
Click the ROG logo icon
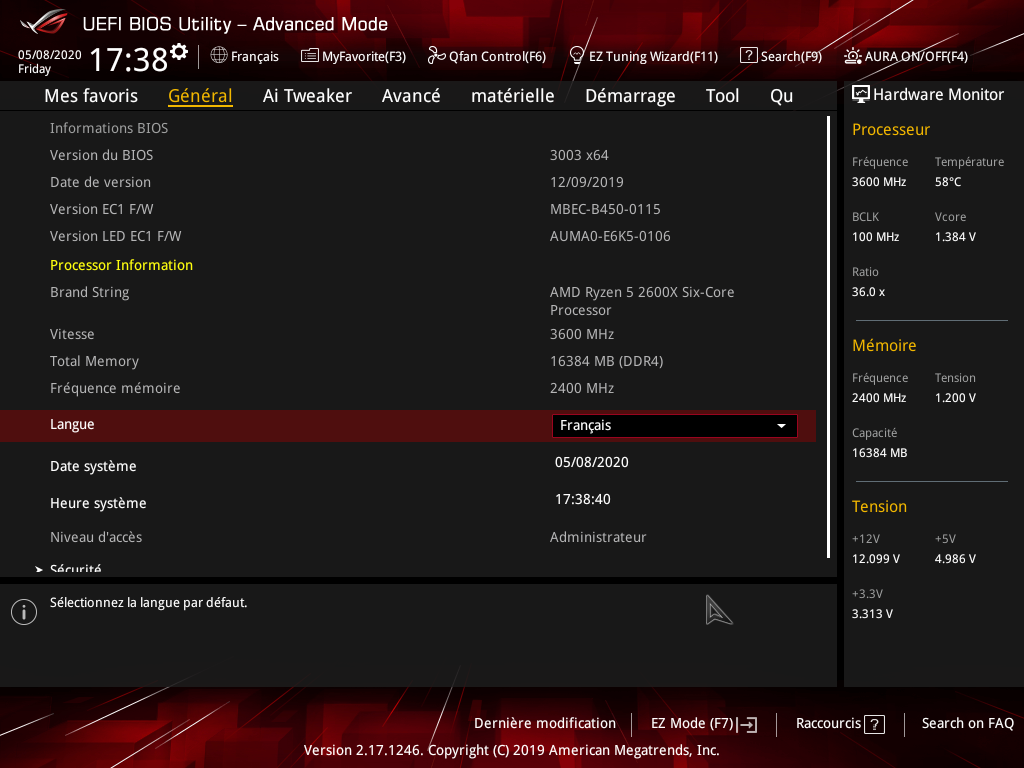pos(43,22)
